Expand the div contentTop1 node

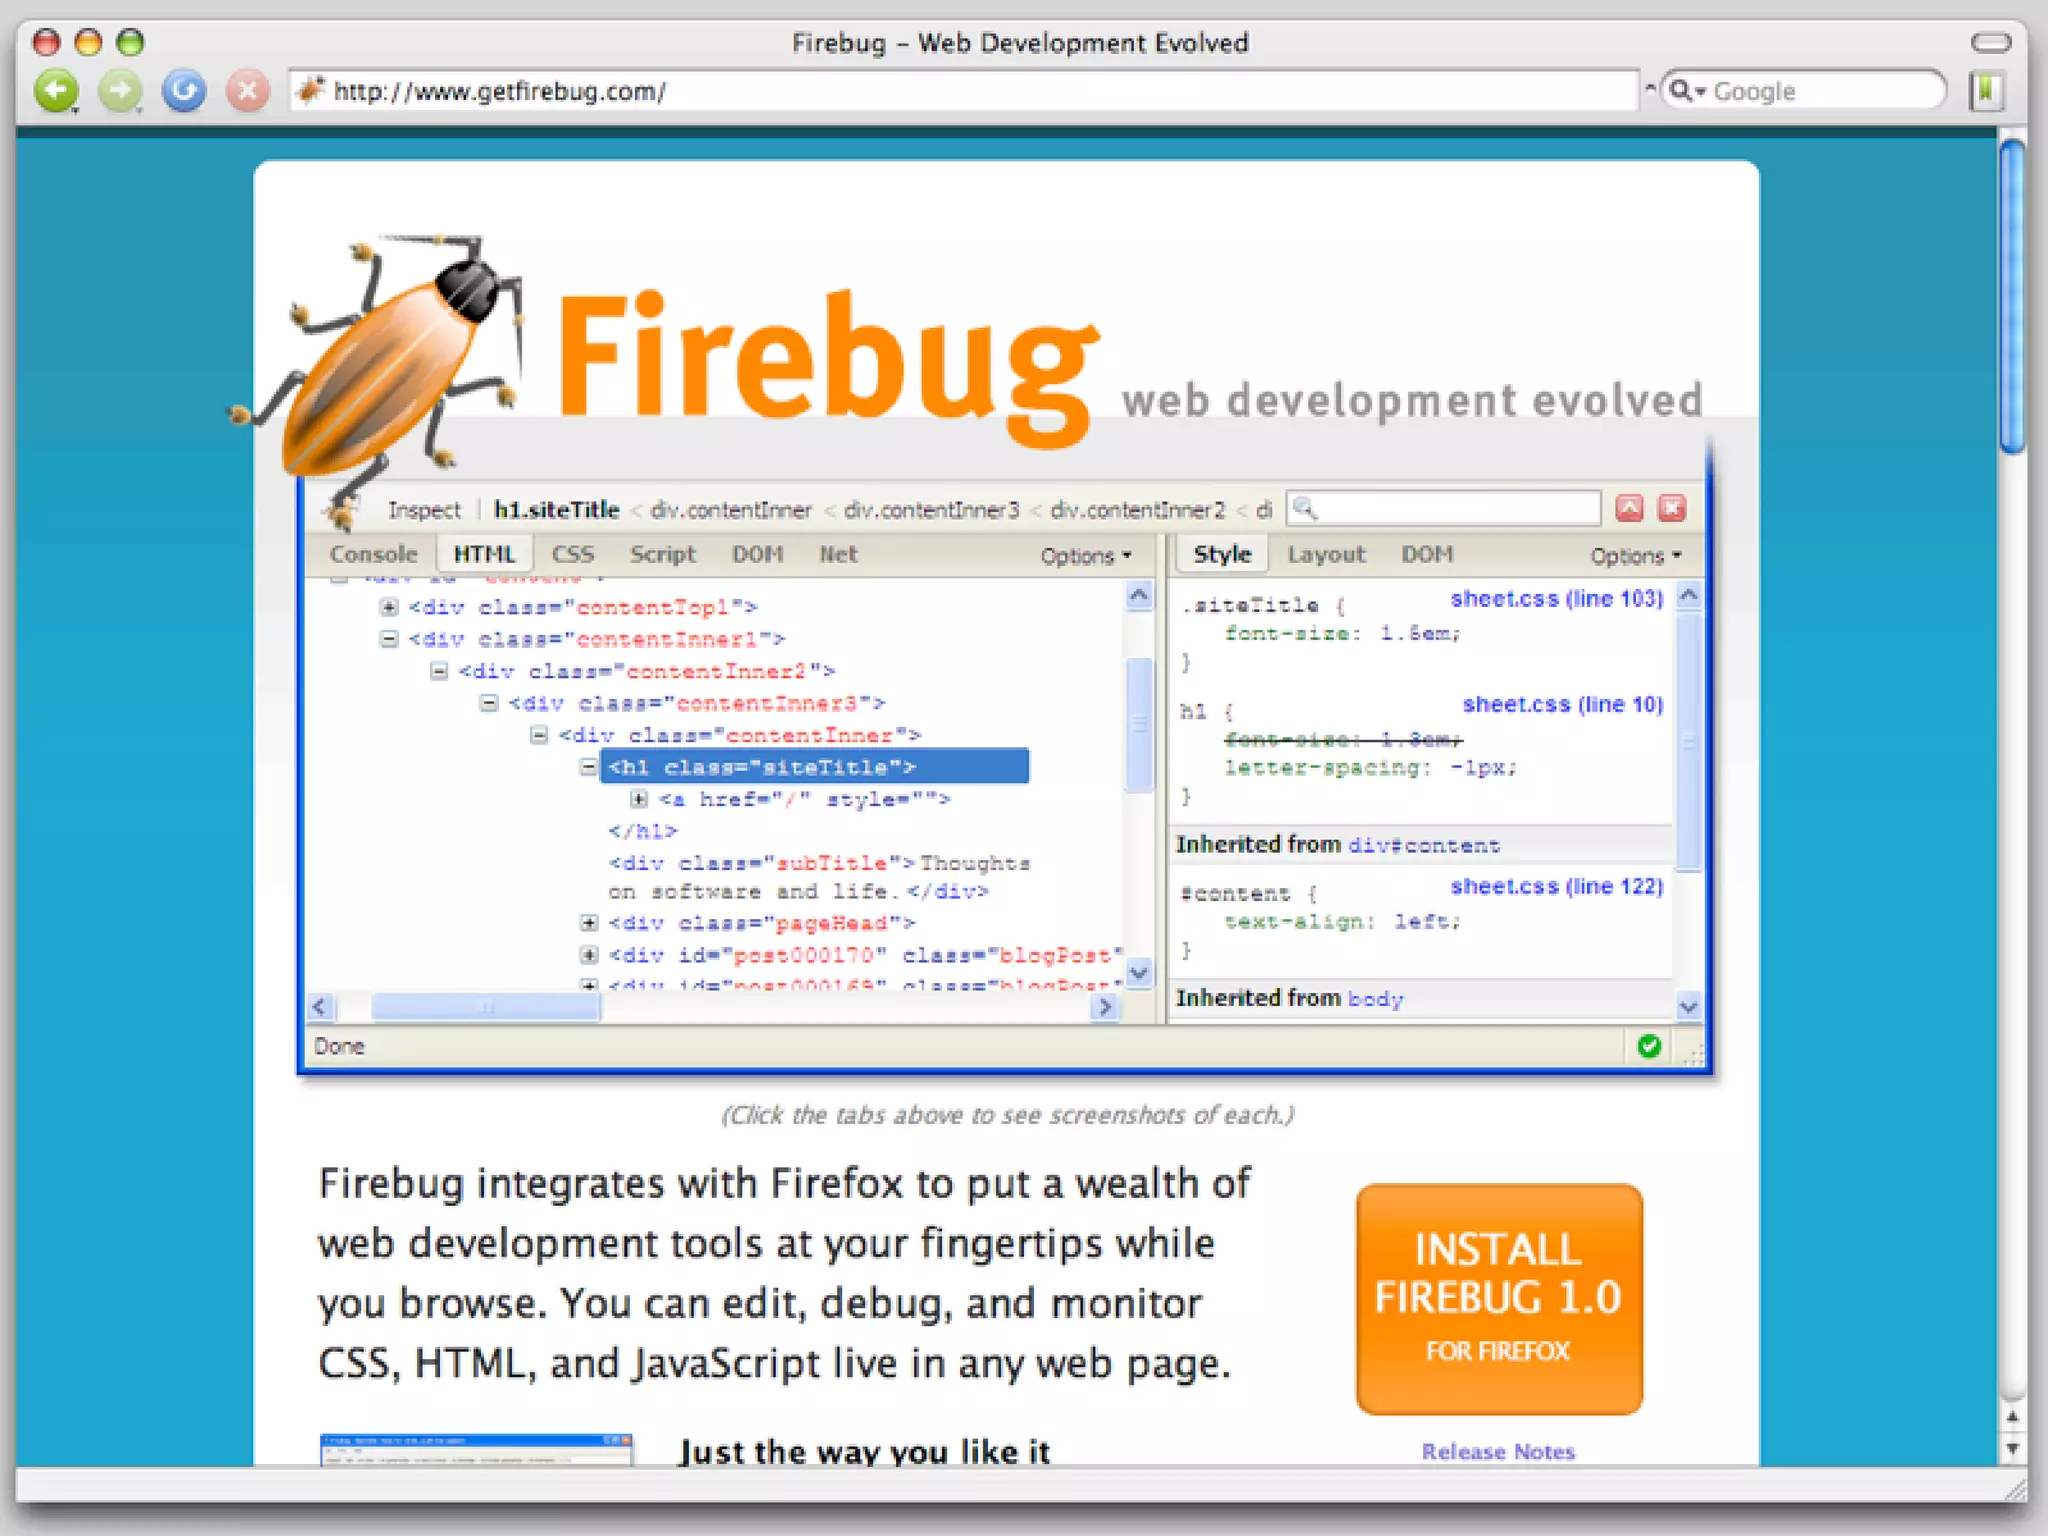pos(389,607)
